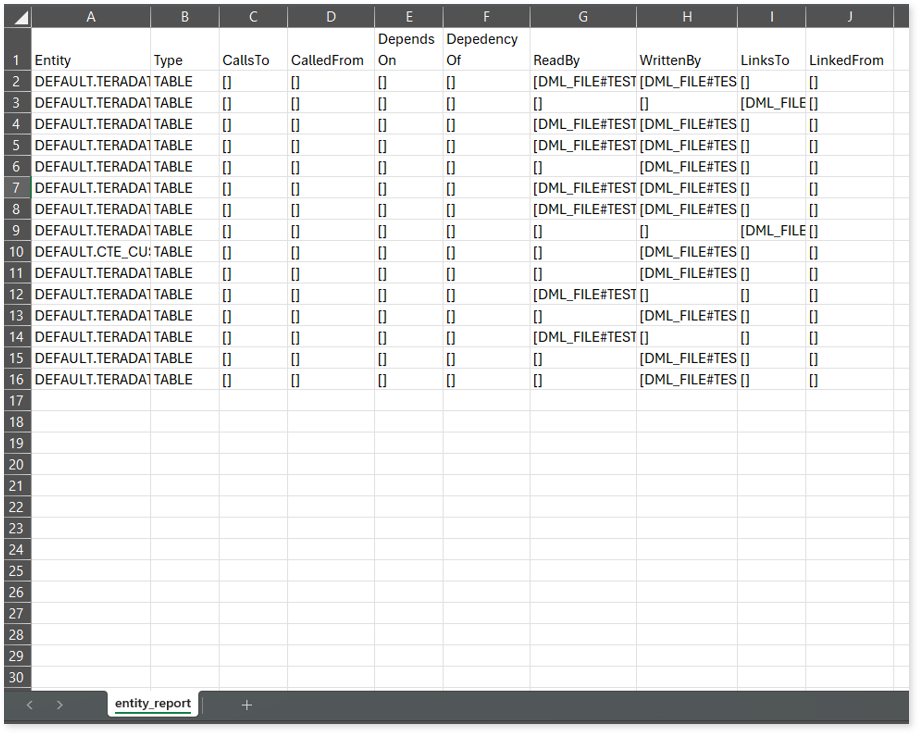This screenshot has width=919, height=734.
Task: Select the TABLE cell in row 2
Action: (x=185, y=82)
